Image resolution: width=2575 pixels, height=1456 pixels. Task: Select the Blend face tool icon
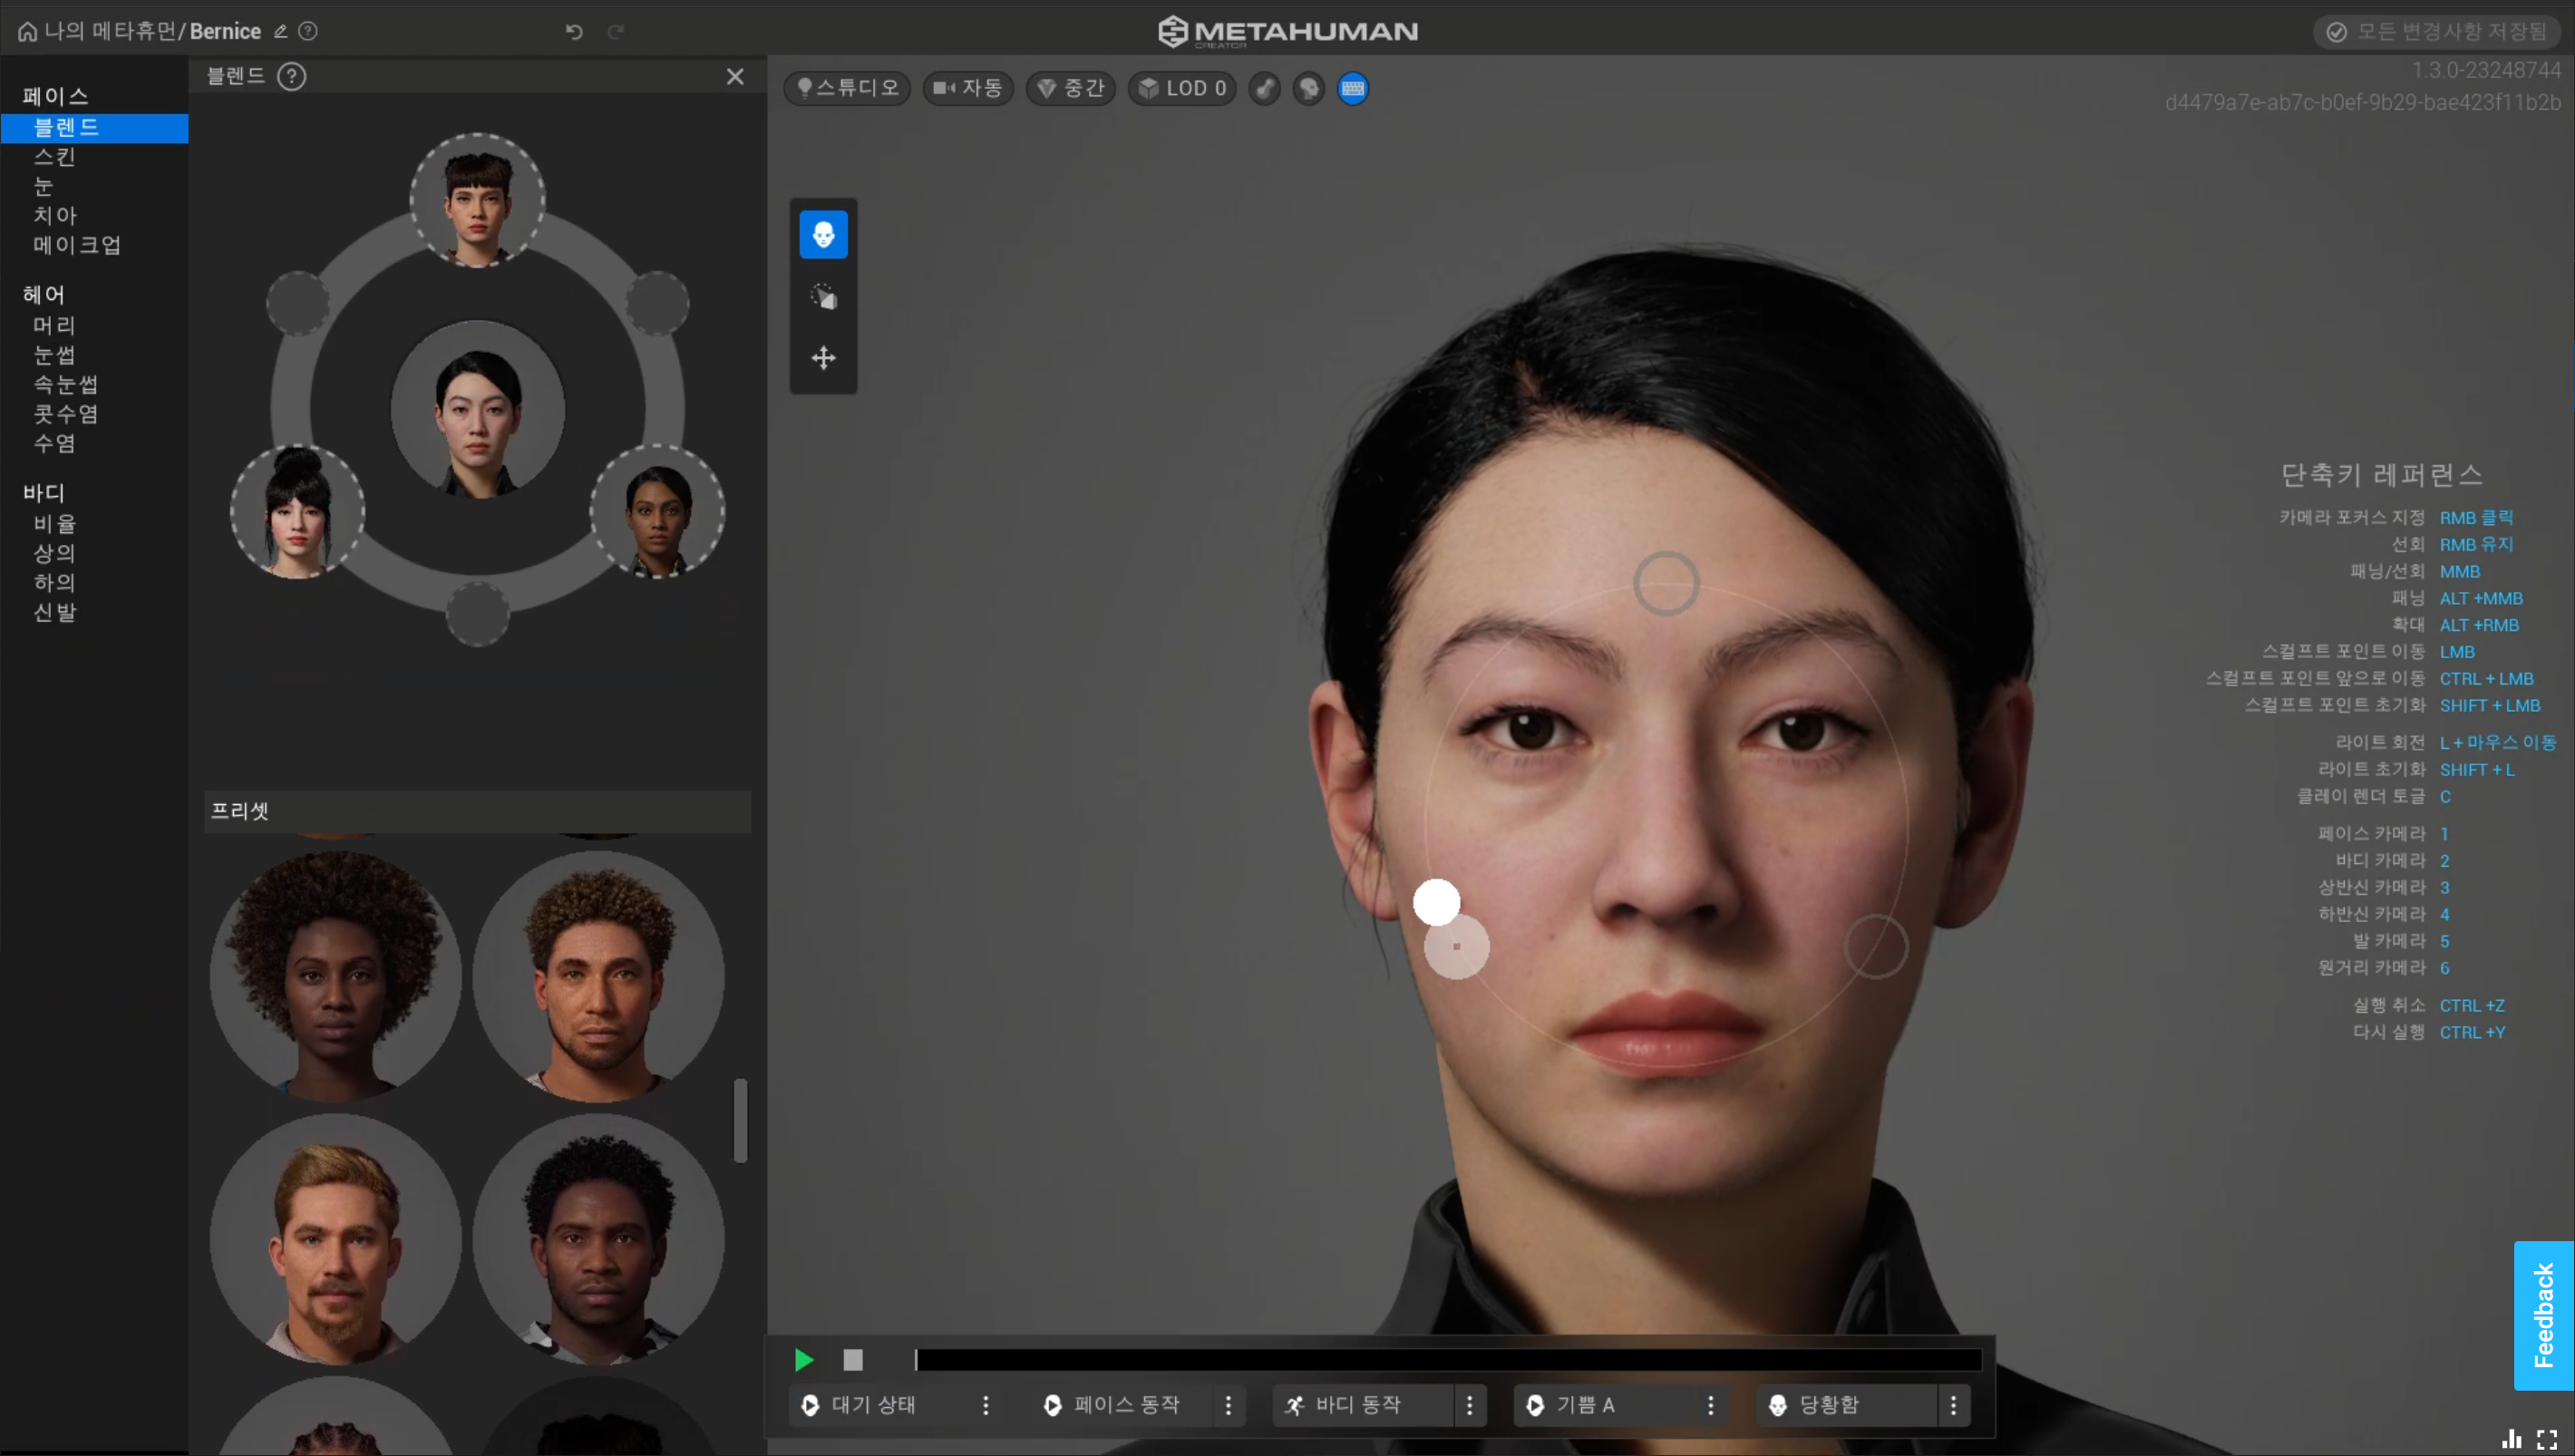(x=823, y=234)
